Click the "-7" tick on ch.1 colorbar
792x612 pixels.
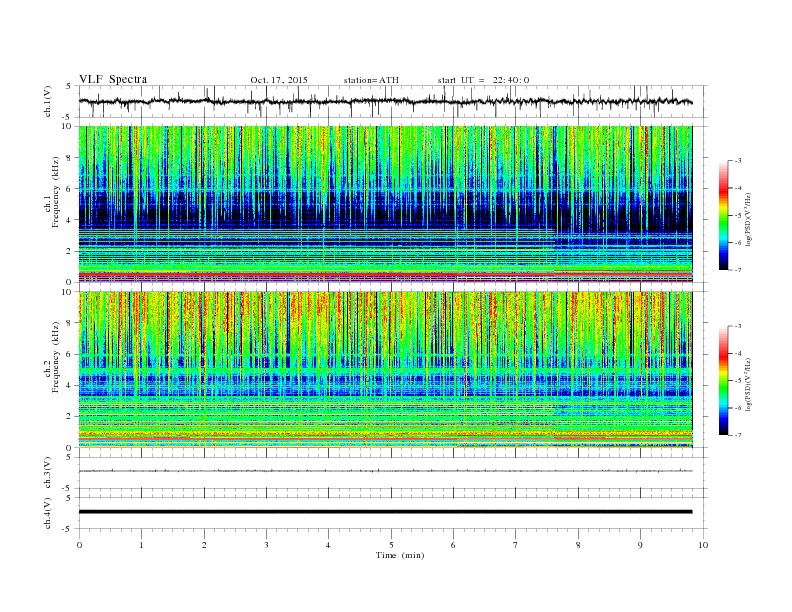click(x=738, y=270)
